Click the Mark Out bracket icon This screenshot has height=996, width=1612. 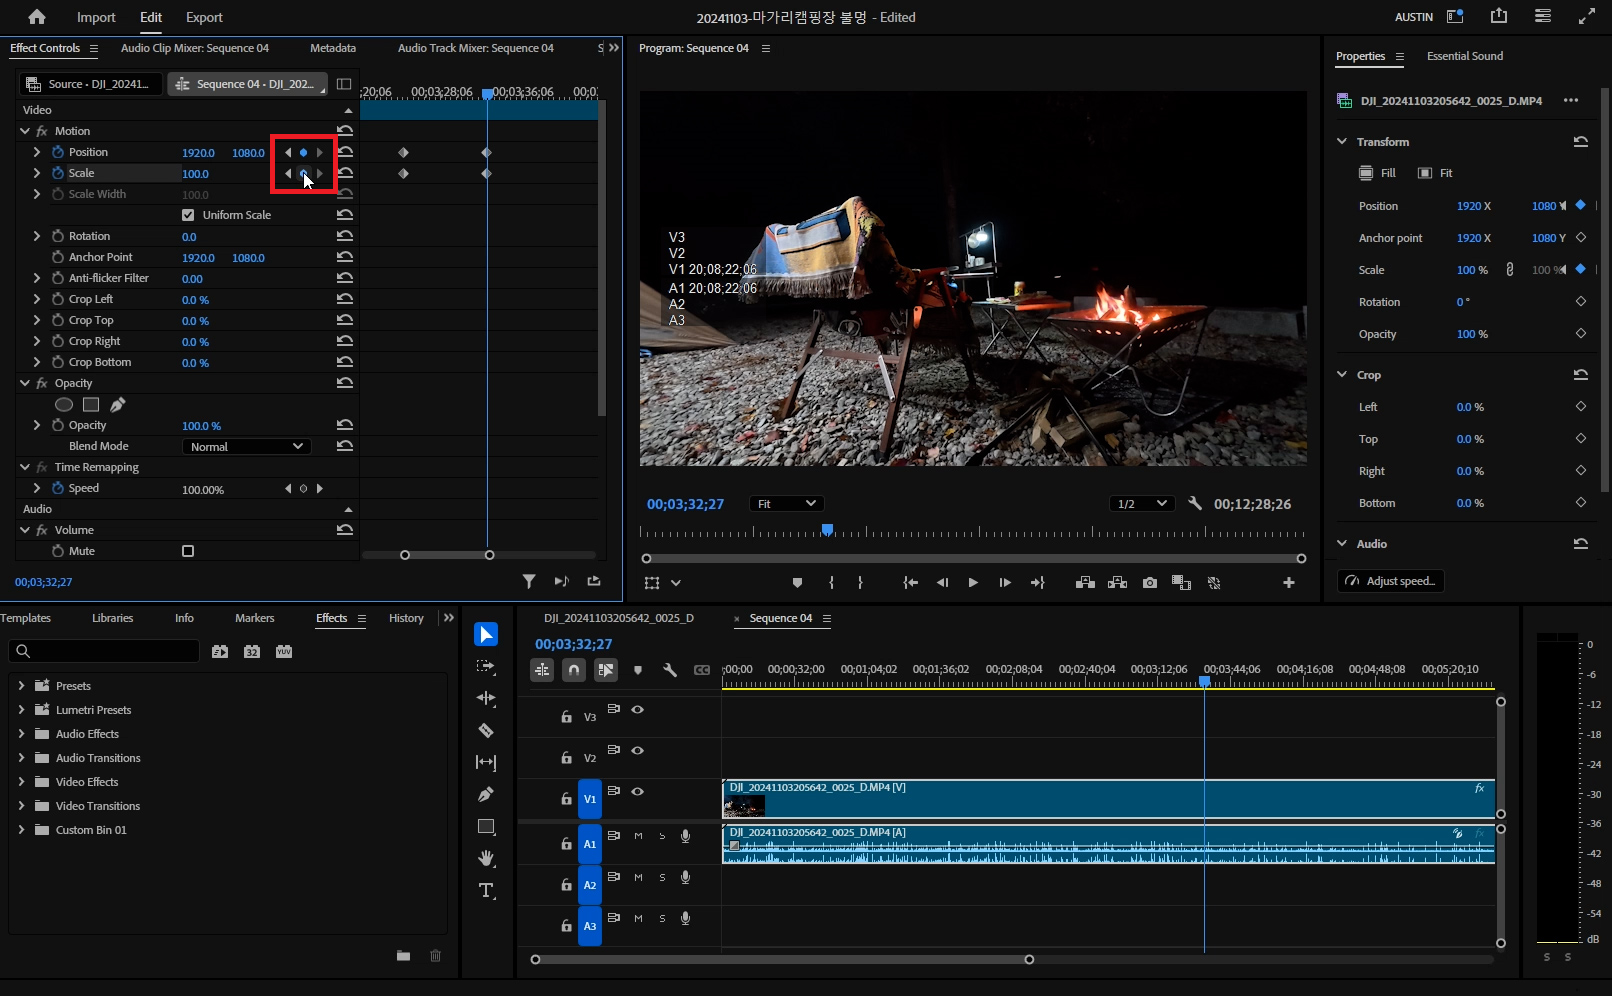860,582
